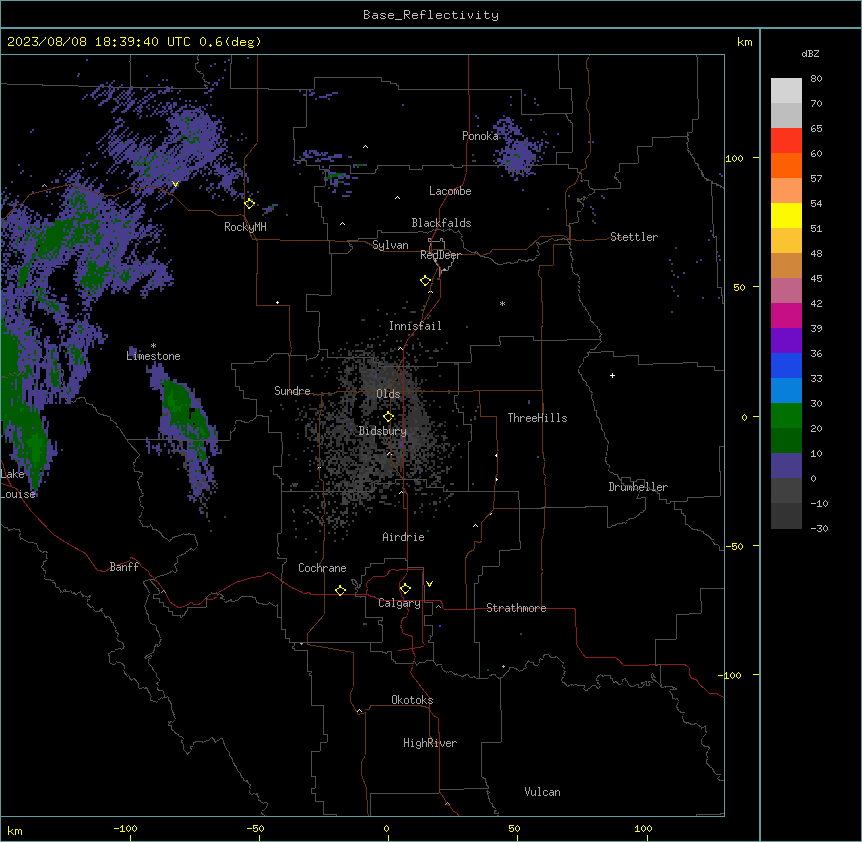
Task: Click the ThreeHills town label
Action: tap(537, 418)
